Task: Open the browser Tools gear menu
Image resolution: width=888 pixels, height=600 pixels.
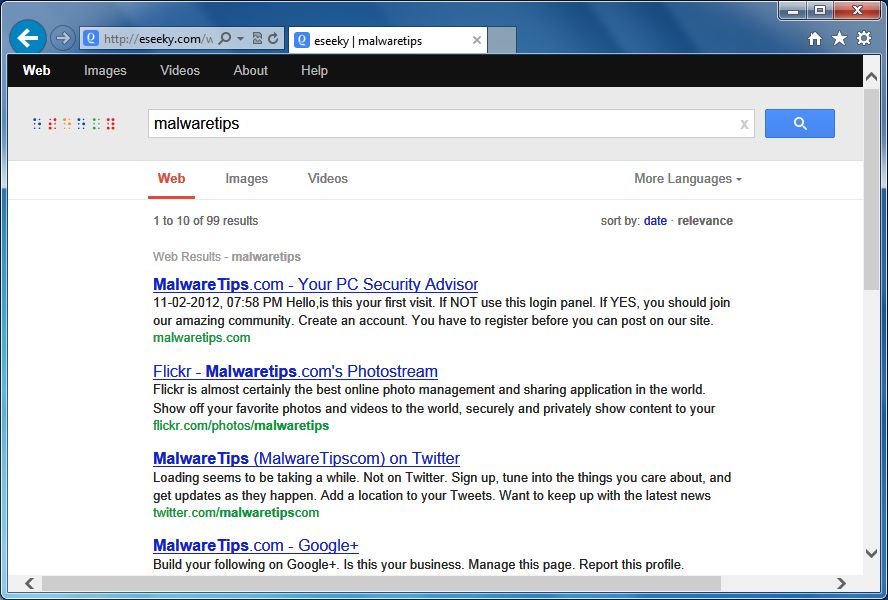Action: (x=864, y=38)
